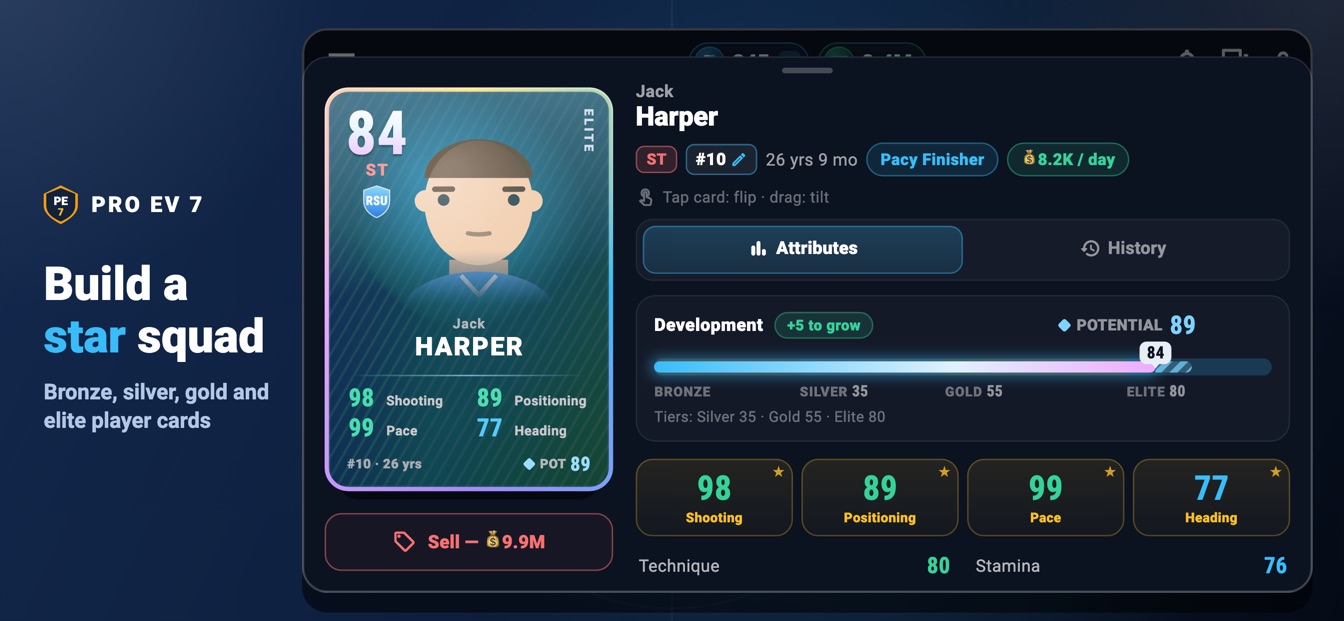
Task: Click the 8.2K / day wage chip
Action: click(1068, 159)
